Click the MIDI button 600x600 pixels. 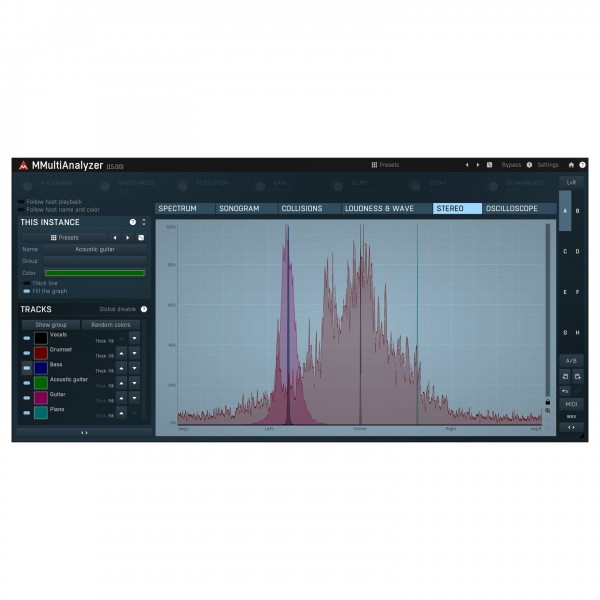(x=571, y=404)
